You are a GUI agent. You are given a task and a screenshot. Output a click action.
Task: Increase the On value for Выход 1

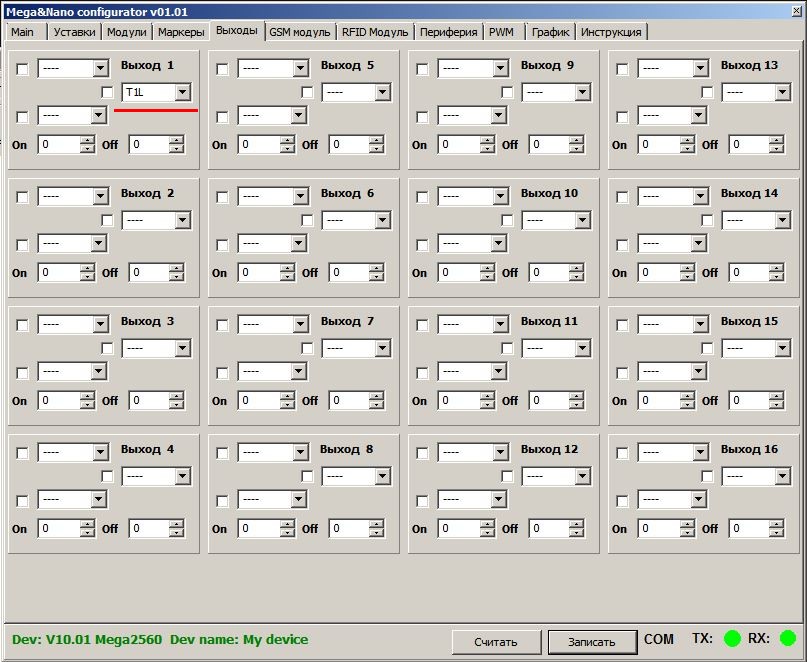87,141
